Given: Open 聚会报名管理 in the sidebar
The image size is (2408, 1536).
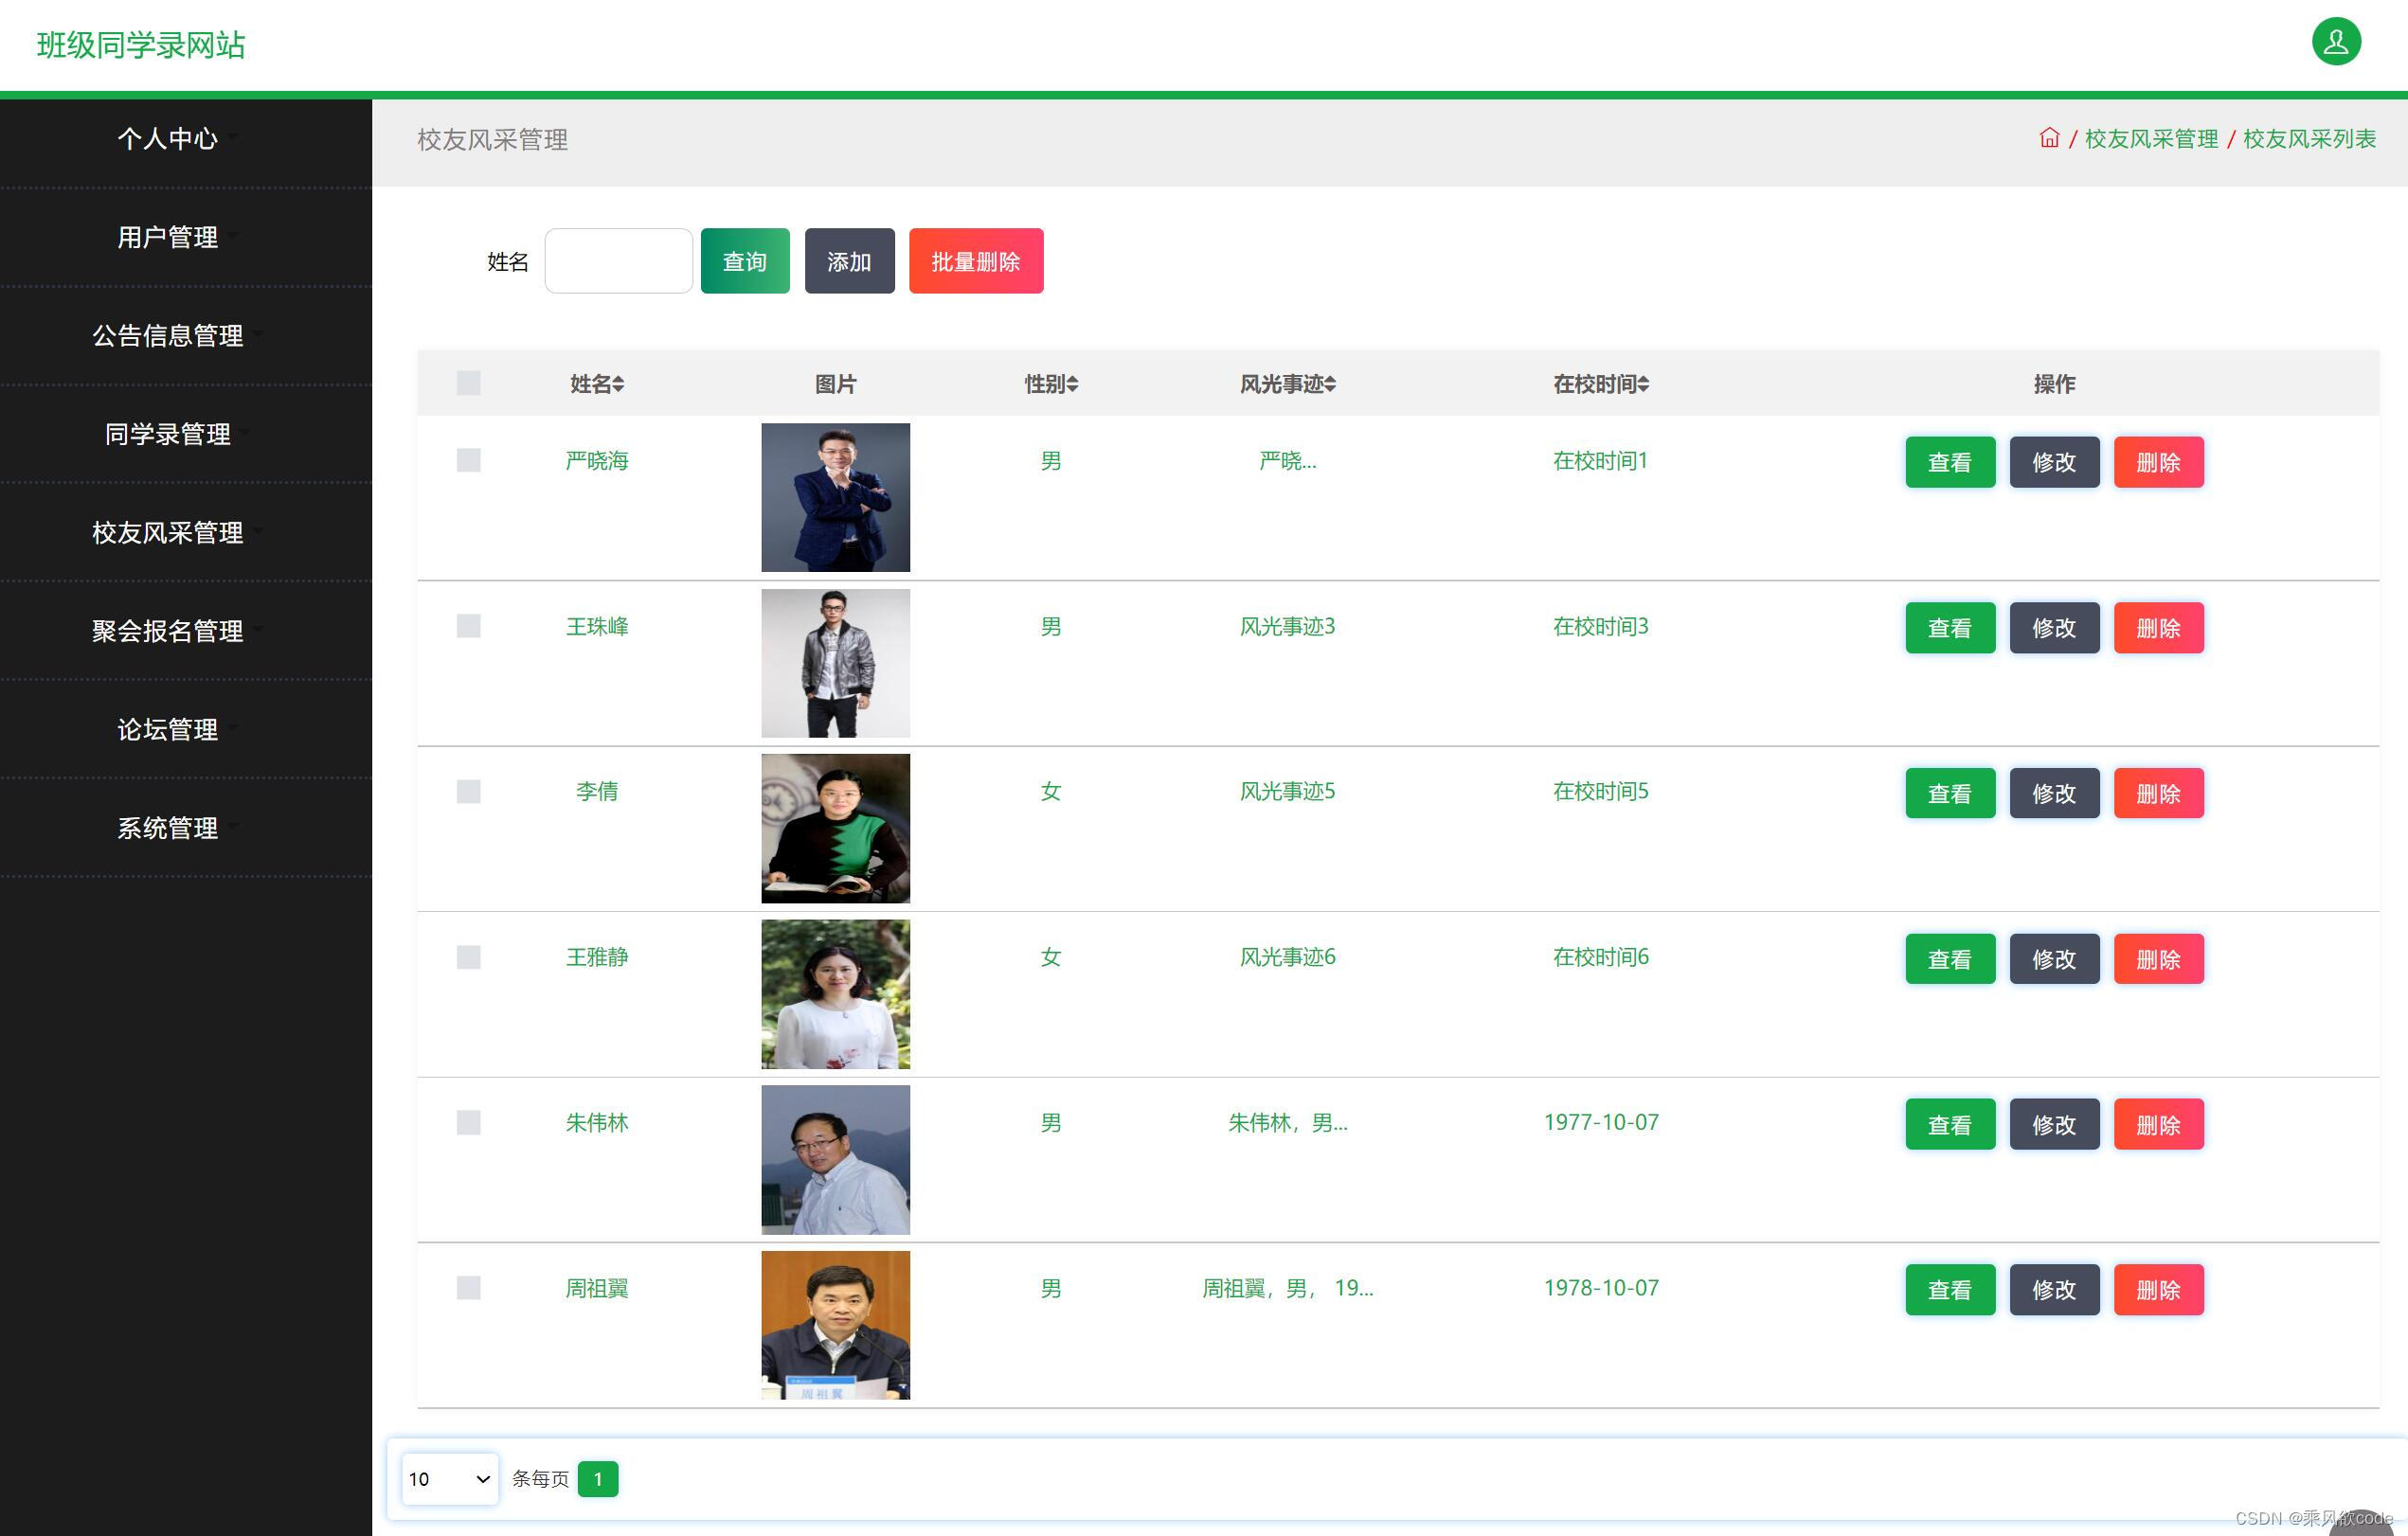Looking at the screenshot, I should click(168, 631).
